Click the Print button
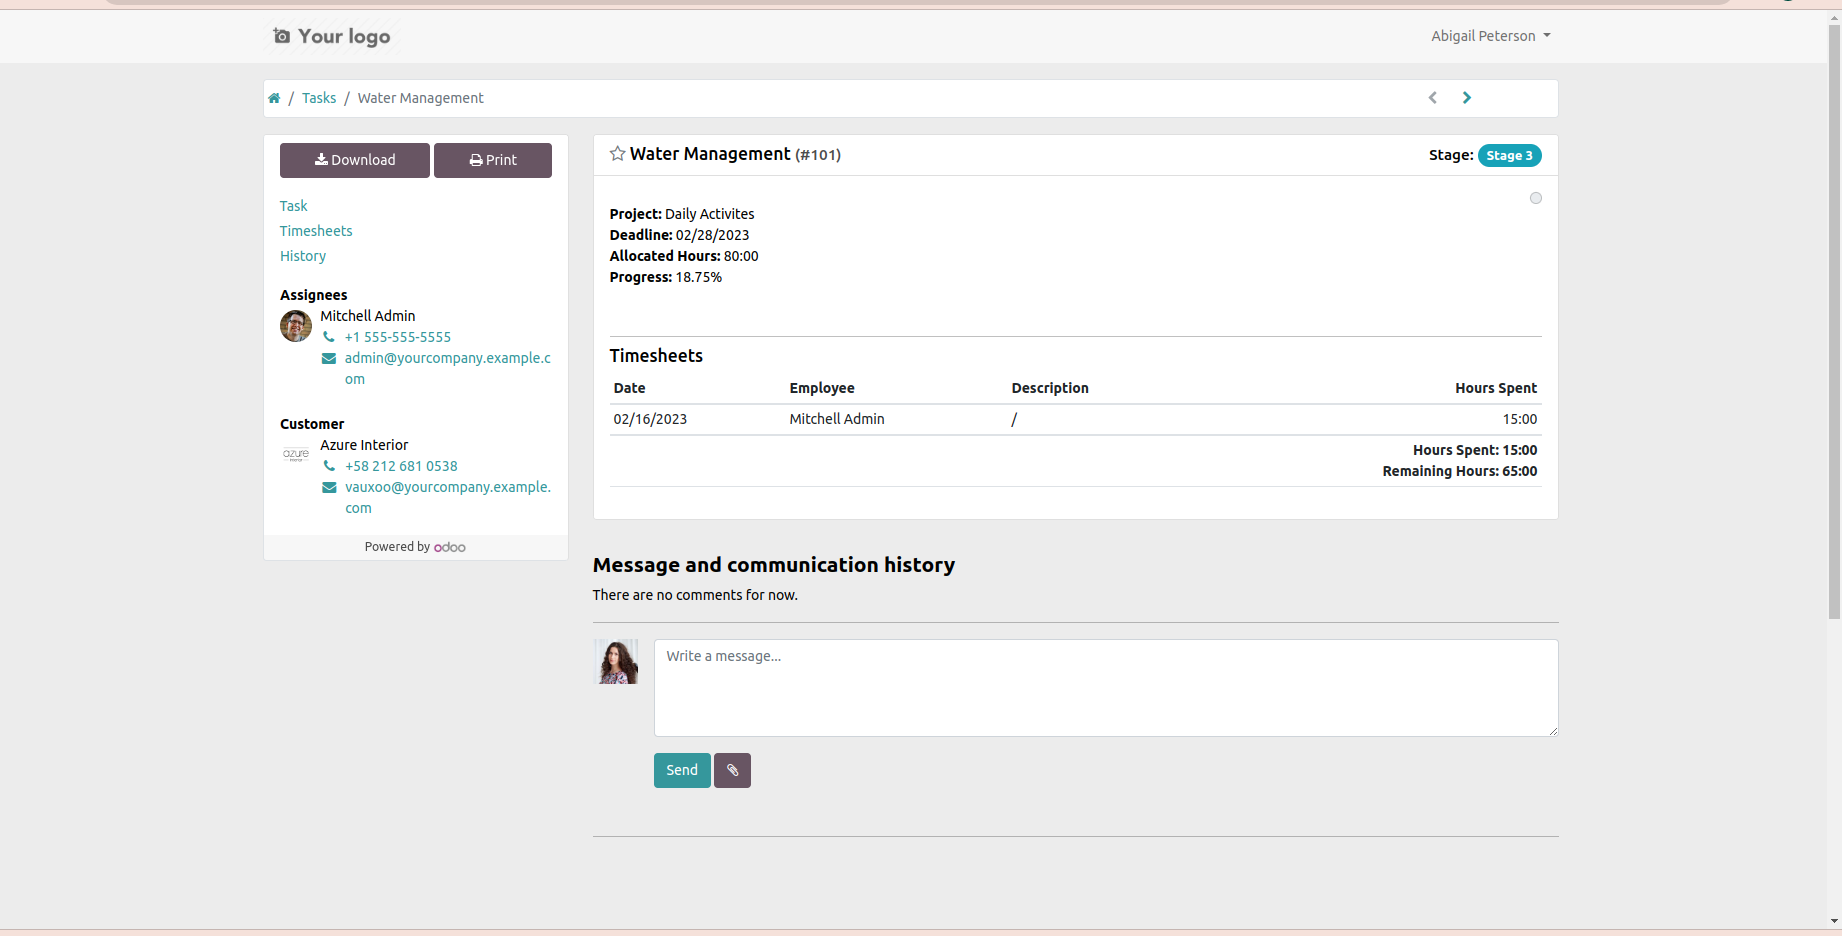 (493, 160)
